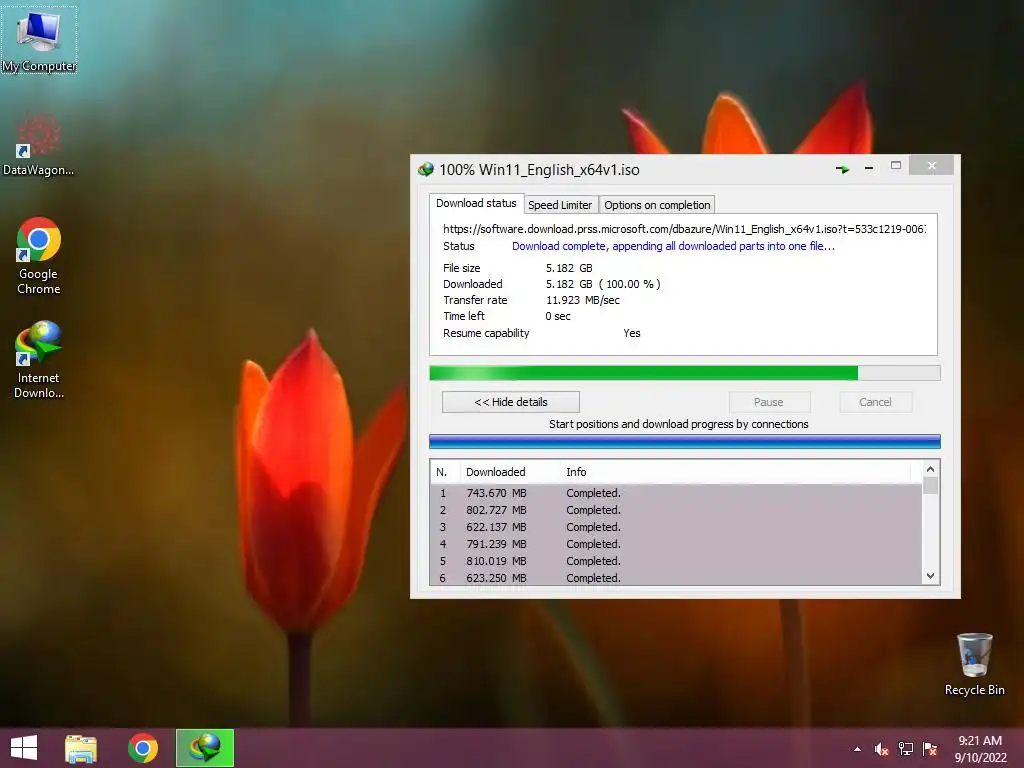Maximize the IDM download window
The height and width of the screenshot is (768, 1024).
click(896, 166)
